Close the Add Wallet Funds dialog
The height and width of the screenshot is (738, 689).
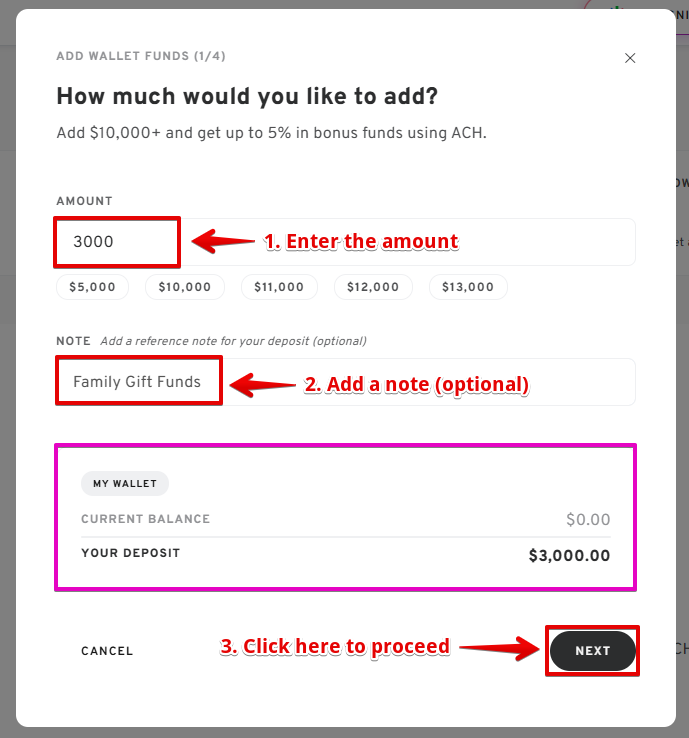[630, 58]
